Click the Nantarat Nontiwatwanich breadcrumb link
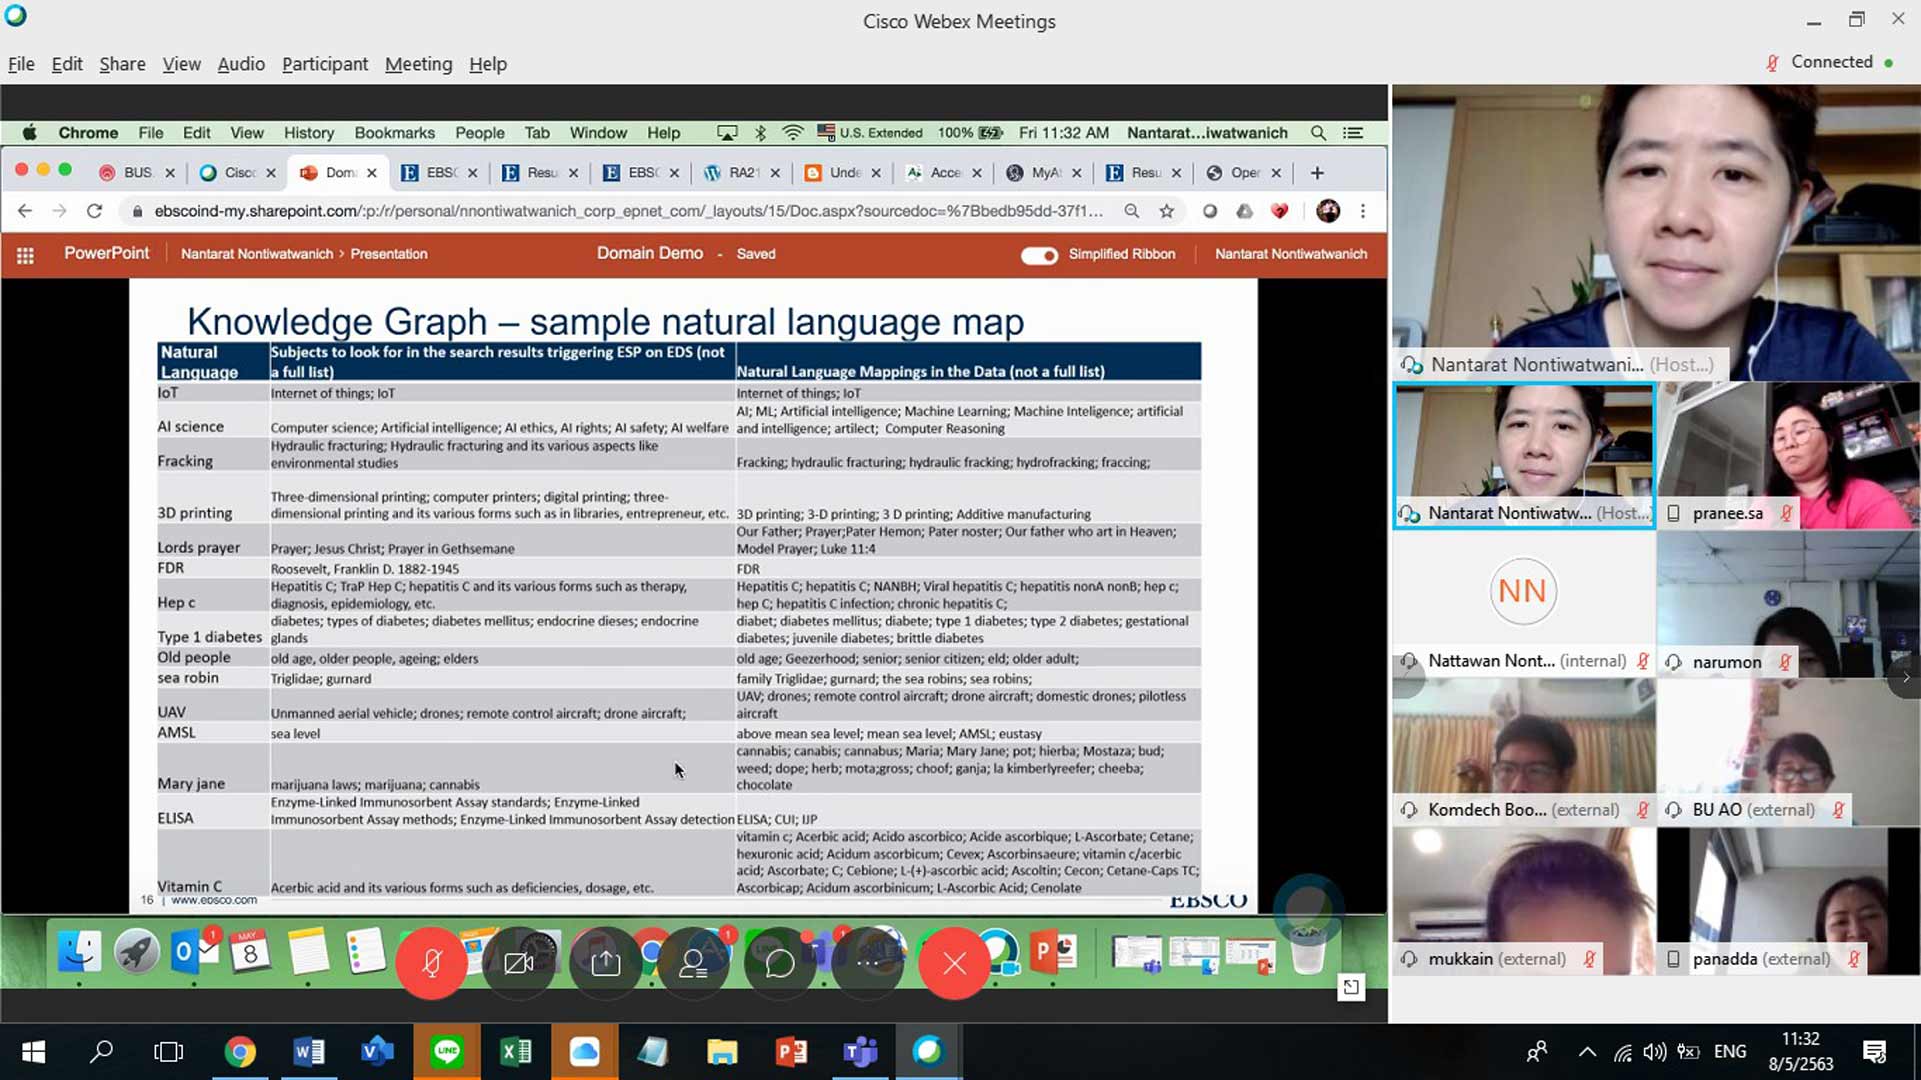 pyautogui.click(x=256, y=254)
